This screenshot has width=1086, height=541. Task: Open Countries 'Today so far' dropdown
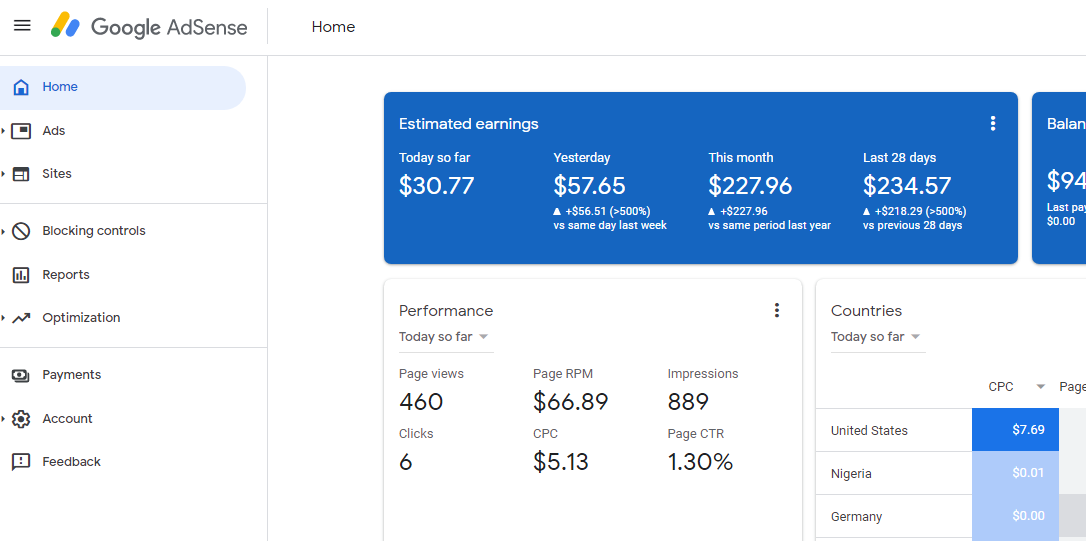pyautogui.click(x=877, y=337)
